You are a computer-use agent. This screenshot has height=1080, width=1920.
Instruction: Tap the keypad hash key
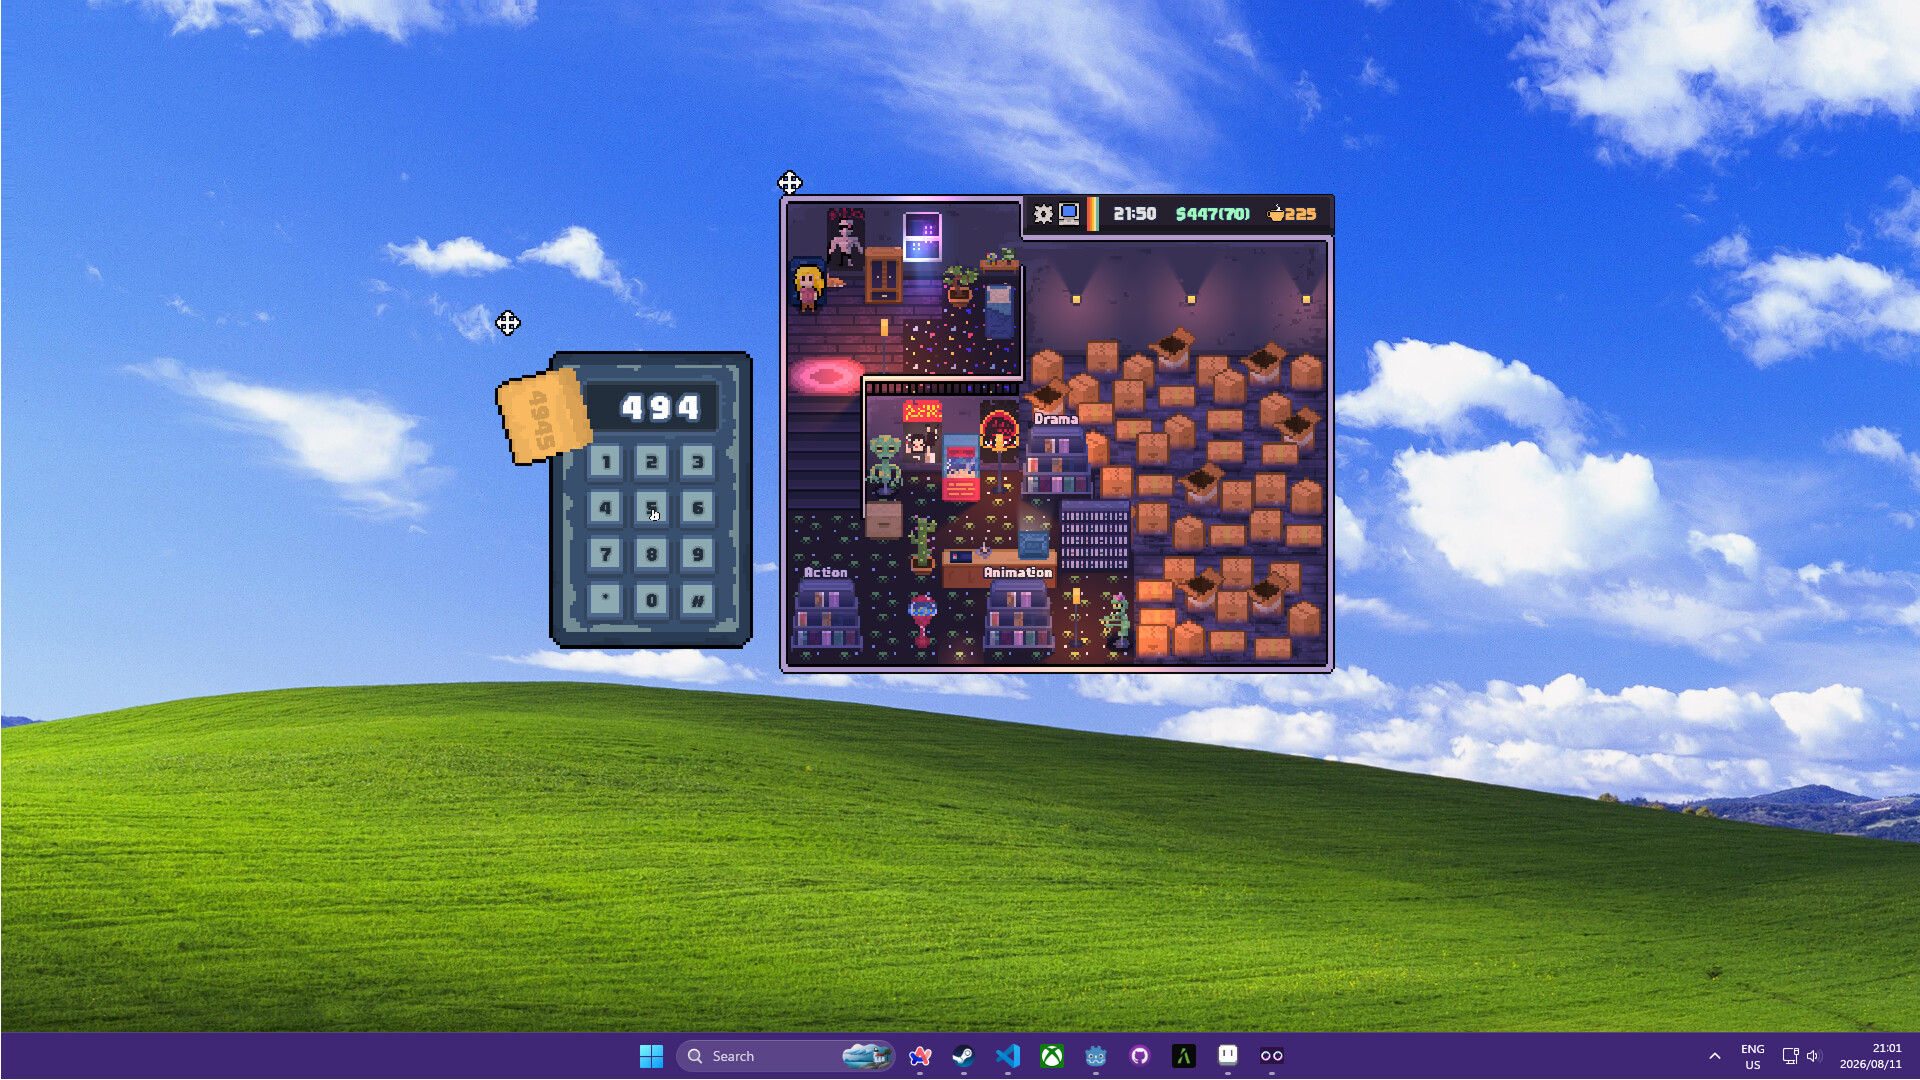click(698, 600)
